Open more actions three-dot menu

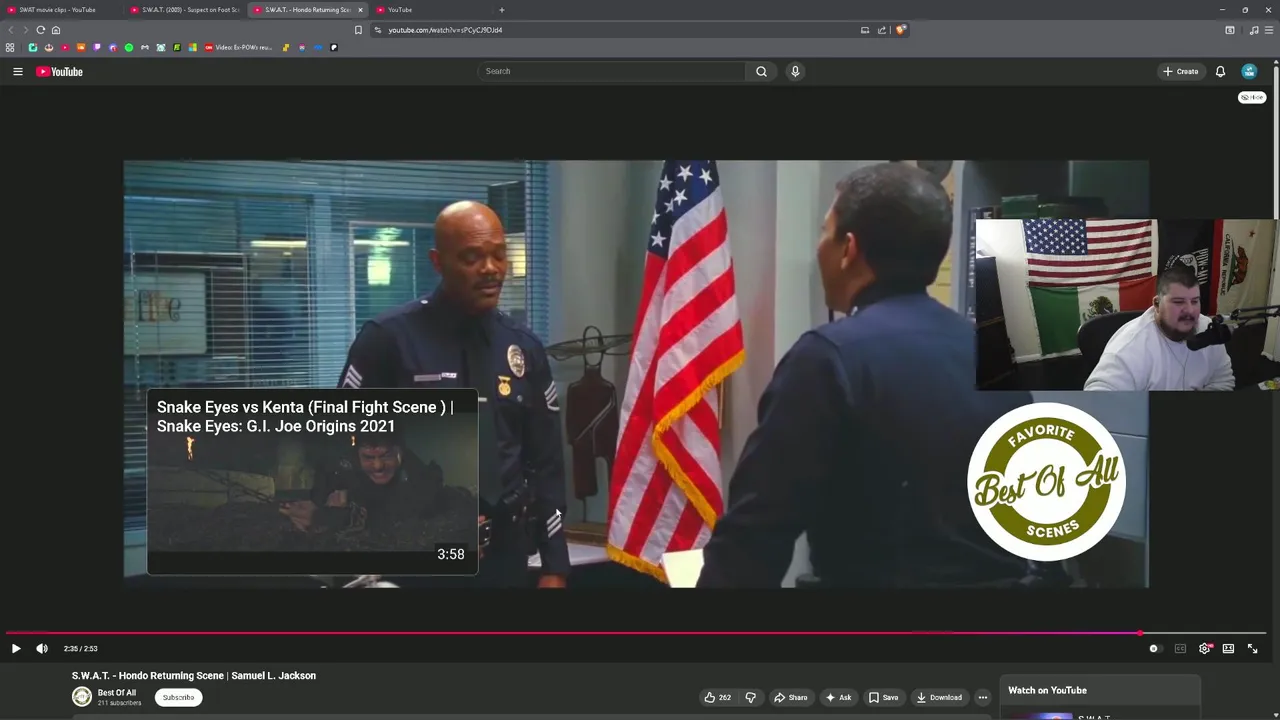pos(982,697)
